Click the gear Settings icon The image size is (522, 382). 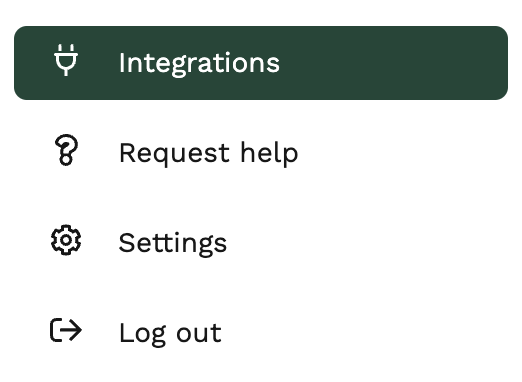(x=66, y=240)
